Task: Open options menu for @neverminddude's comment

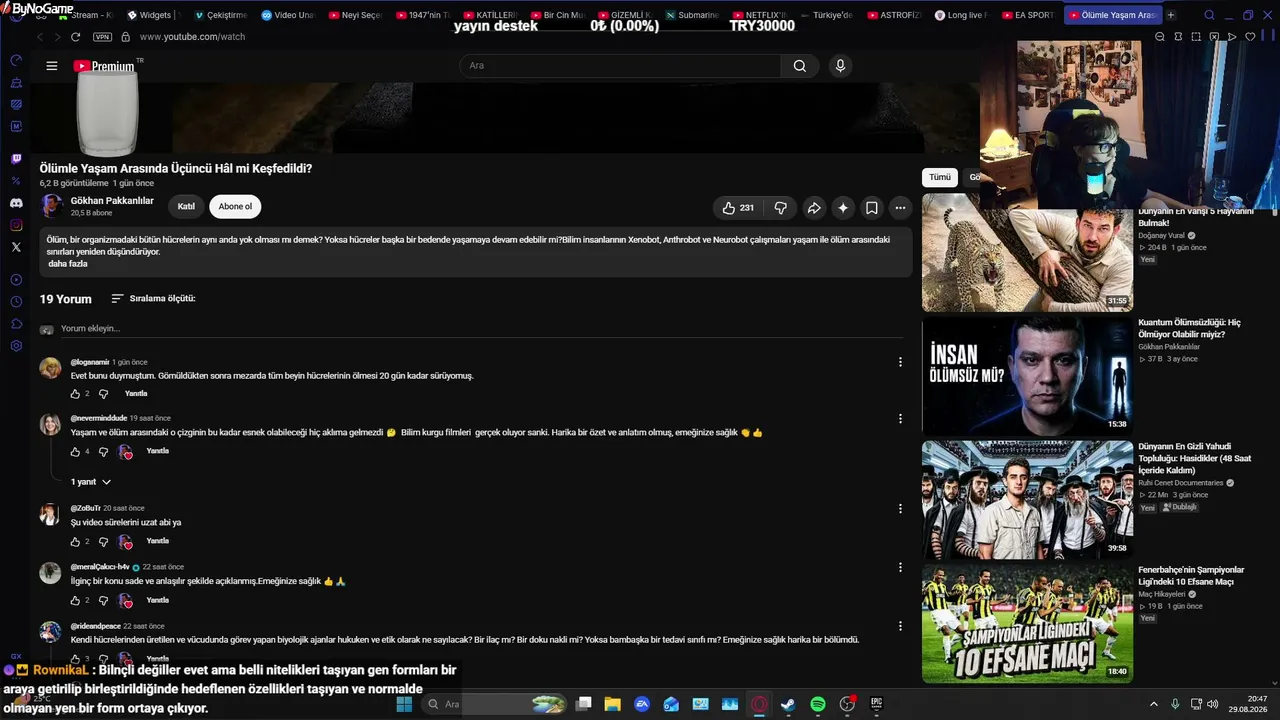Action: pyautogui.click(x=900, y=419)
